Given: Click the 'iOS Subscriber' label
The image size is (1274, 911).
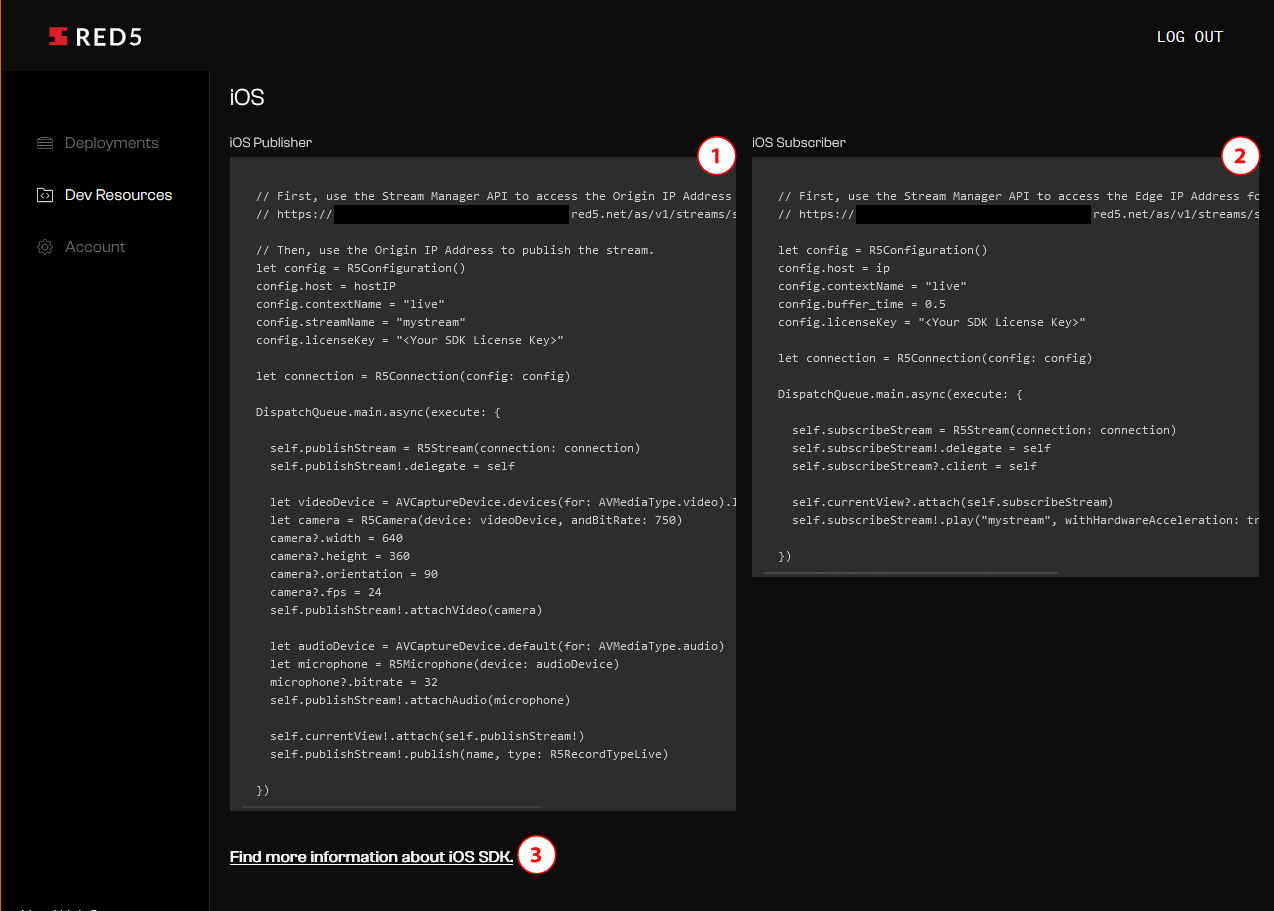Looking at the screenshot, I should [x=799, y=142].
